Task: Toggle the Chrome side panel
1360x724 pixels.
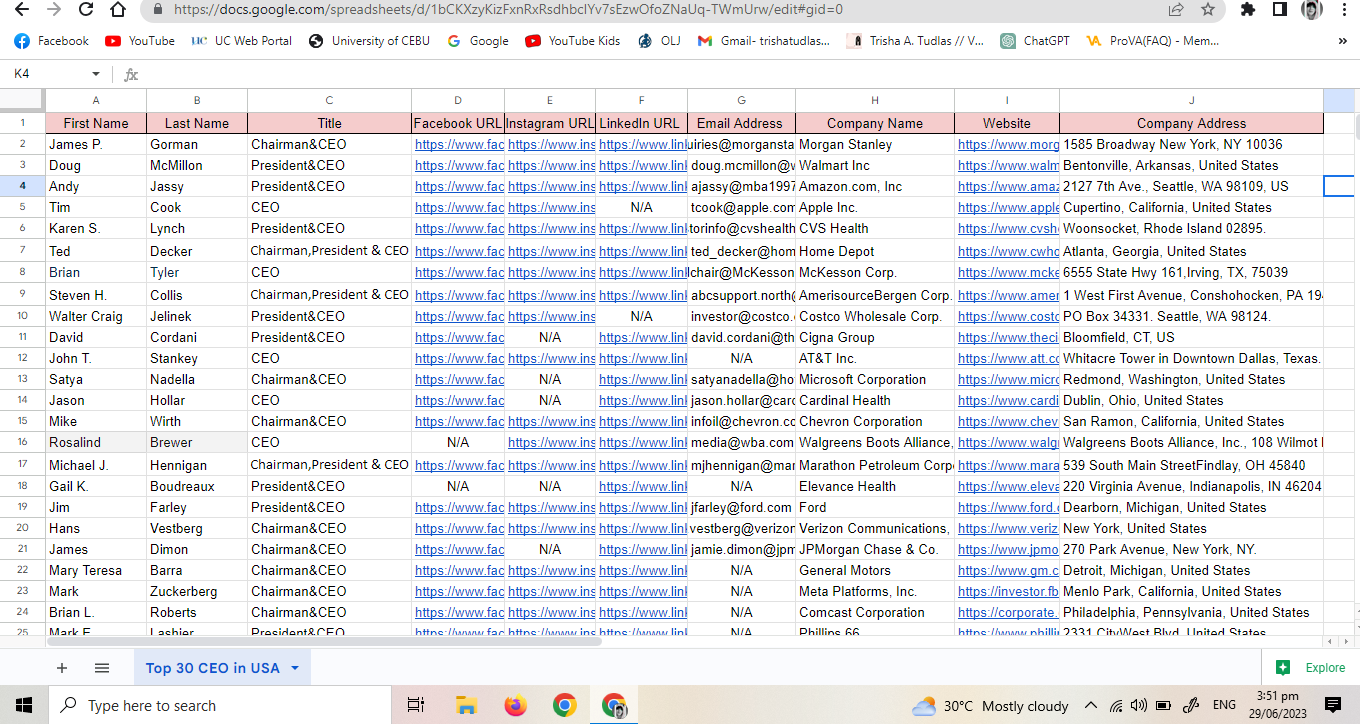Action: click(x=1280, y=9)
